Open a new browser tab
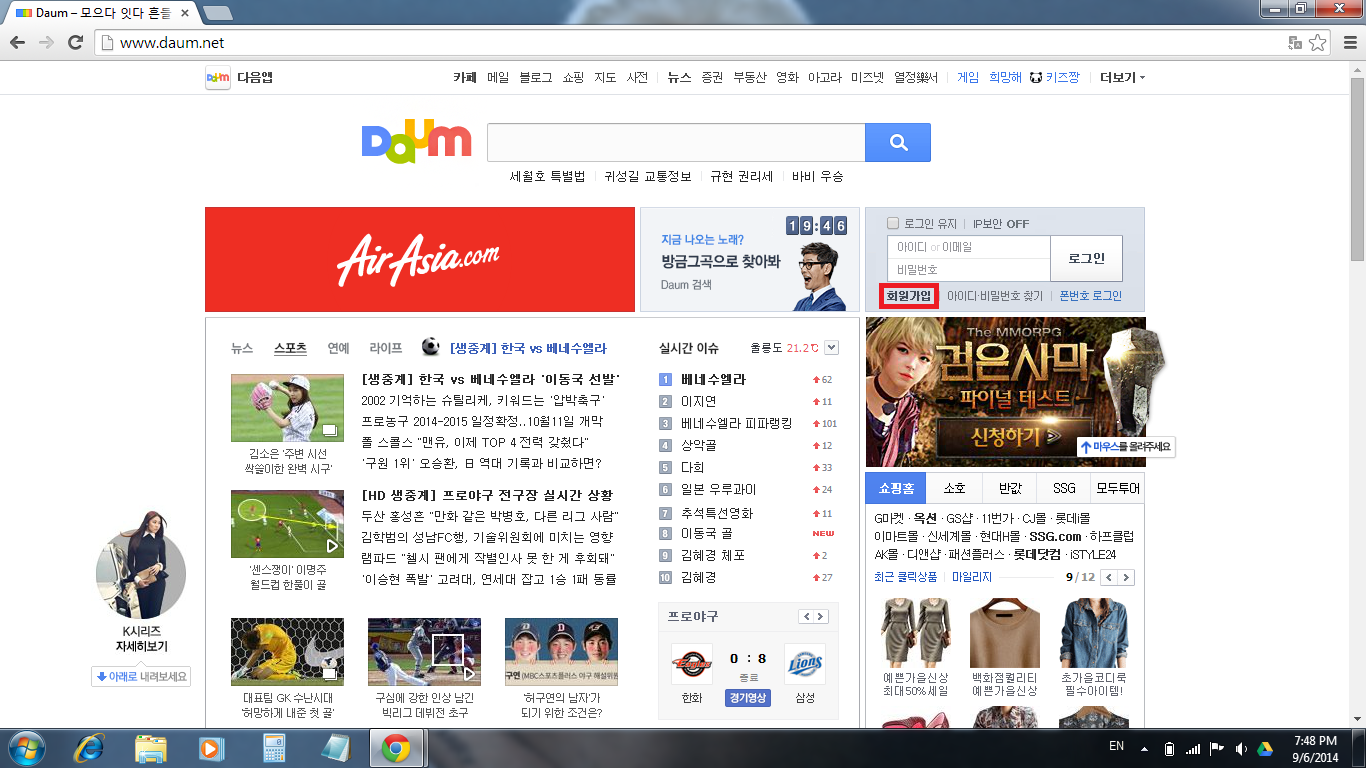Screen dimensions: 1366x768 tap(217, 13)
